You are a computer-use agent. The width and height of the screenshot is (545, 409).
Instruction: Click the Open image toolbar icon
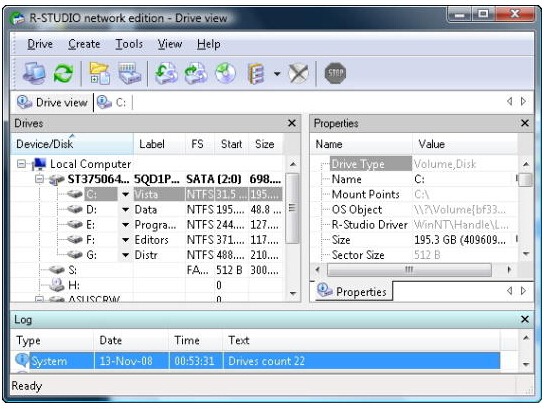tap(166, 73)
